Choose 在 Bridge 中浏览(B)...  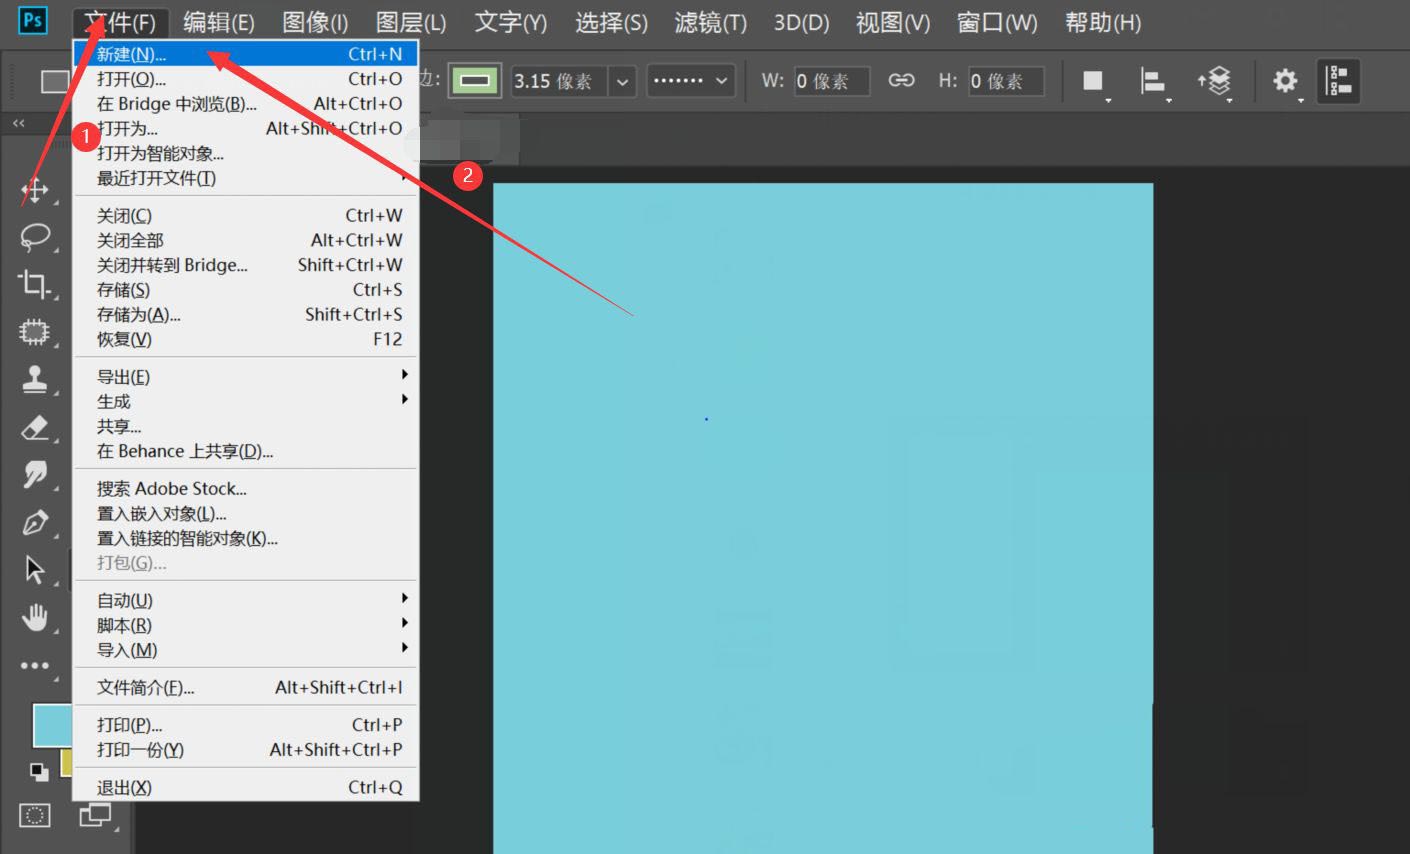(x=245, y=104)
